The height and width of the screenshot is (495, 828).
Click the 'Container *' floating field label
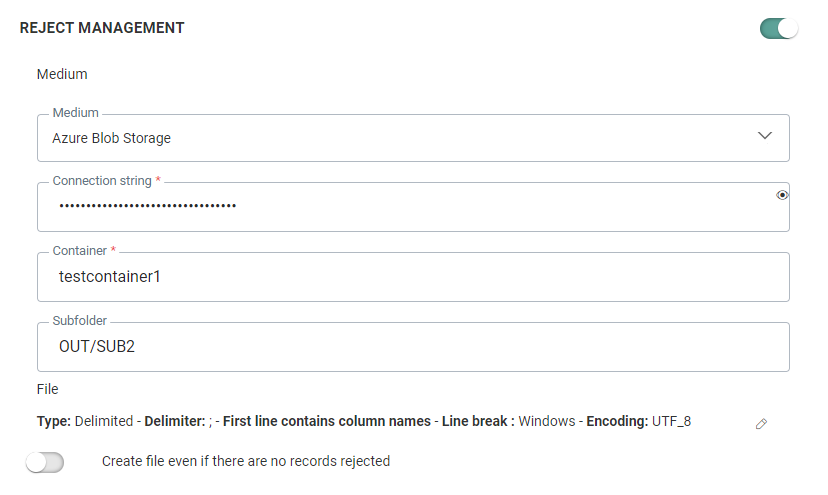(x=84, y=251)
